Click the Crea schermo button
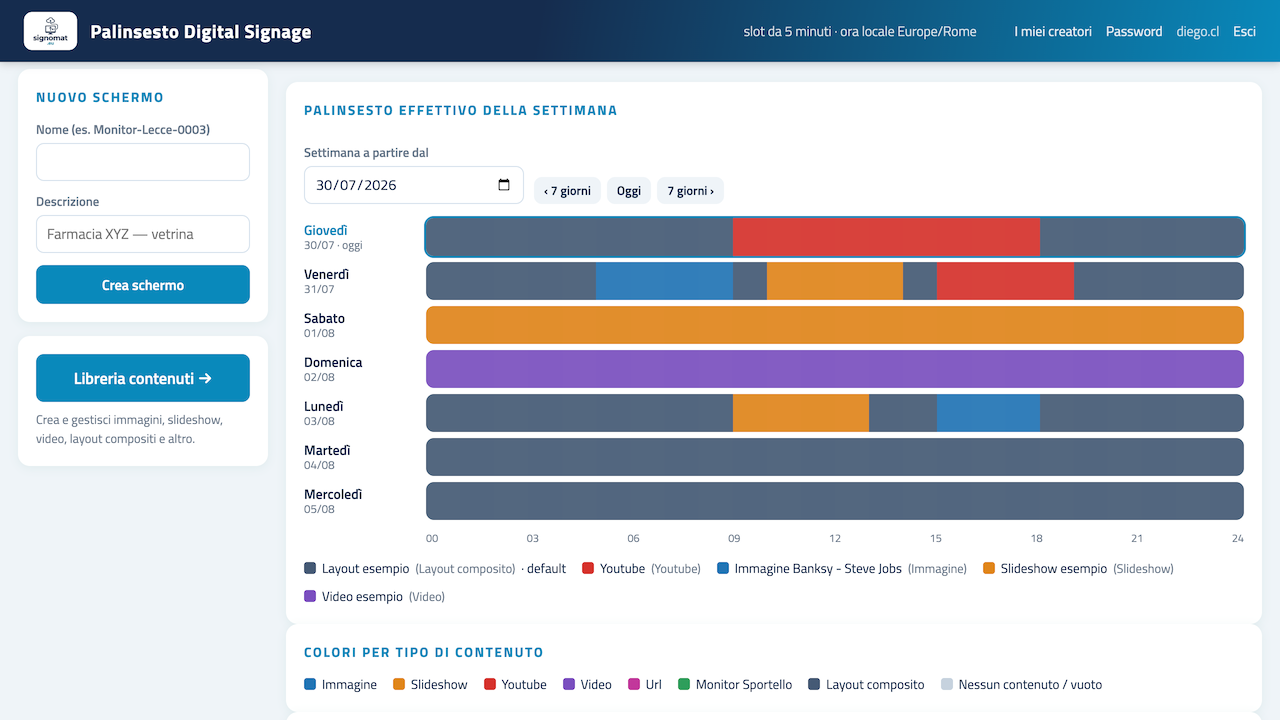The image size is (1280, 720). pyautogui.click(x=143, y=285)
